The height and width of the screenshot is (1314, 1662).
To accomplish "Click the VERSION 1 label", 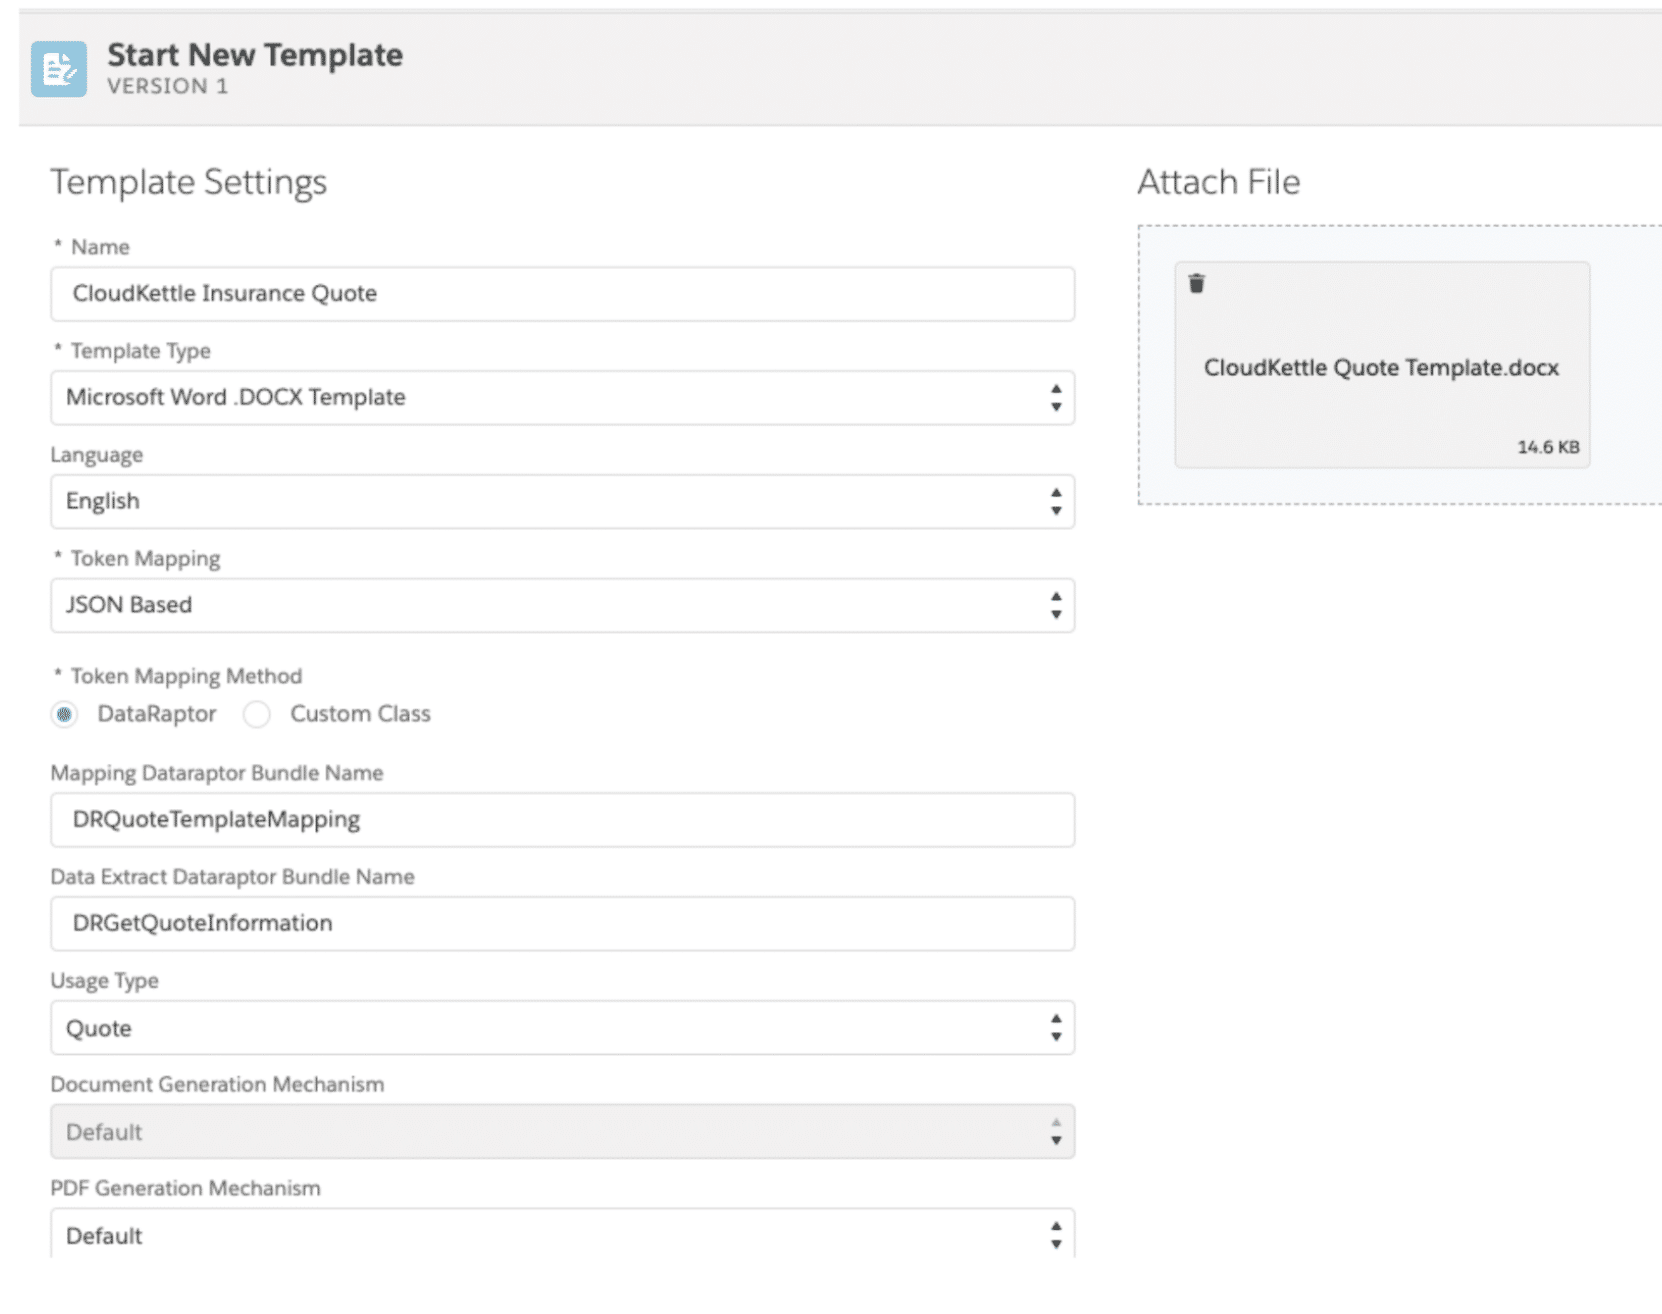I will 168,86.
